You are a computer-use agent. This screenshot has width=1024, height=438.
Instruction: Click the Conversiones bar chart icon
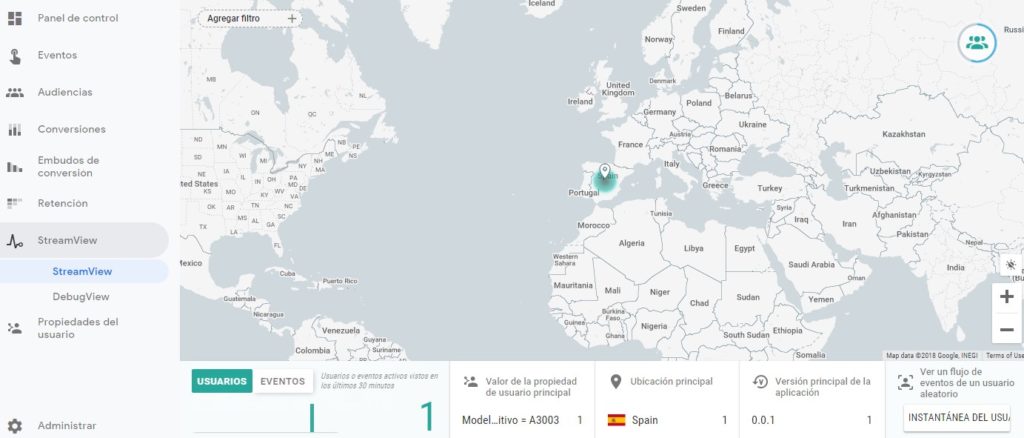[14, 129]
